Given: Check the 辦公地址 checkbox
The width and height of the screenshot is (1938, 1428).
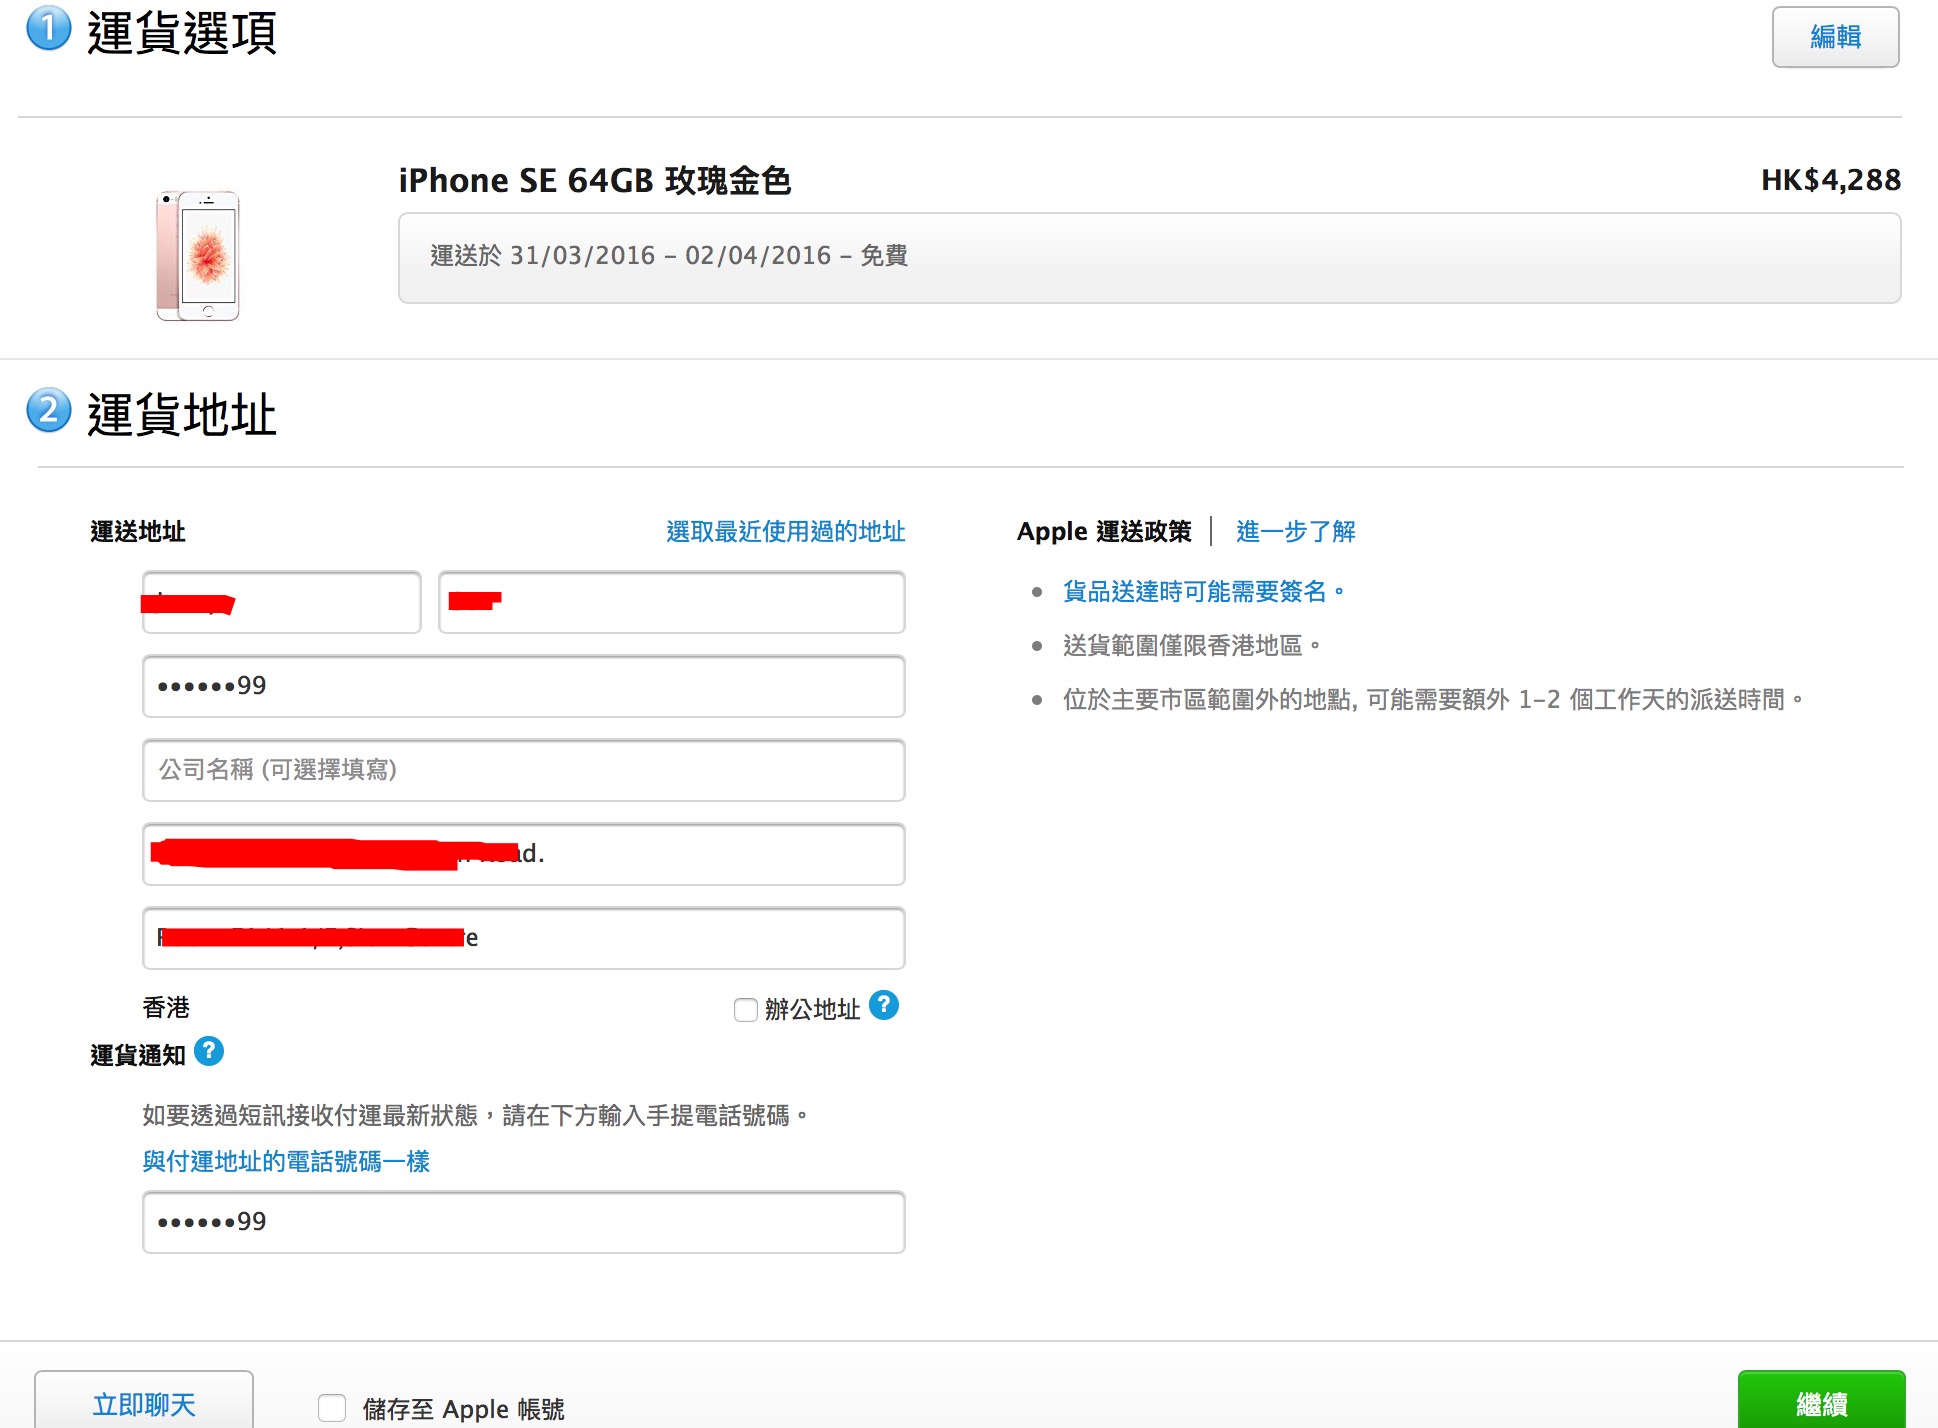Looking at the screenshot, I should pyautogui.click(x=745, y=1010).
